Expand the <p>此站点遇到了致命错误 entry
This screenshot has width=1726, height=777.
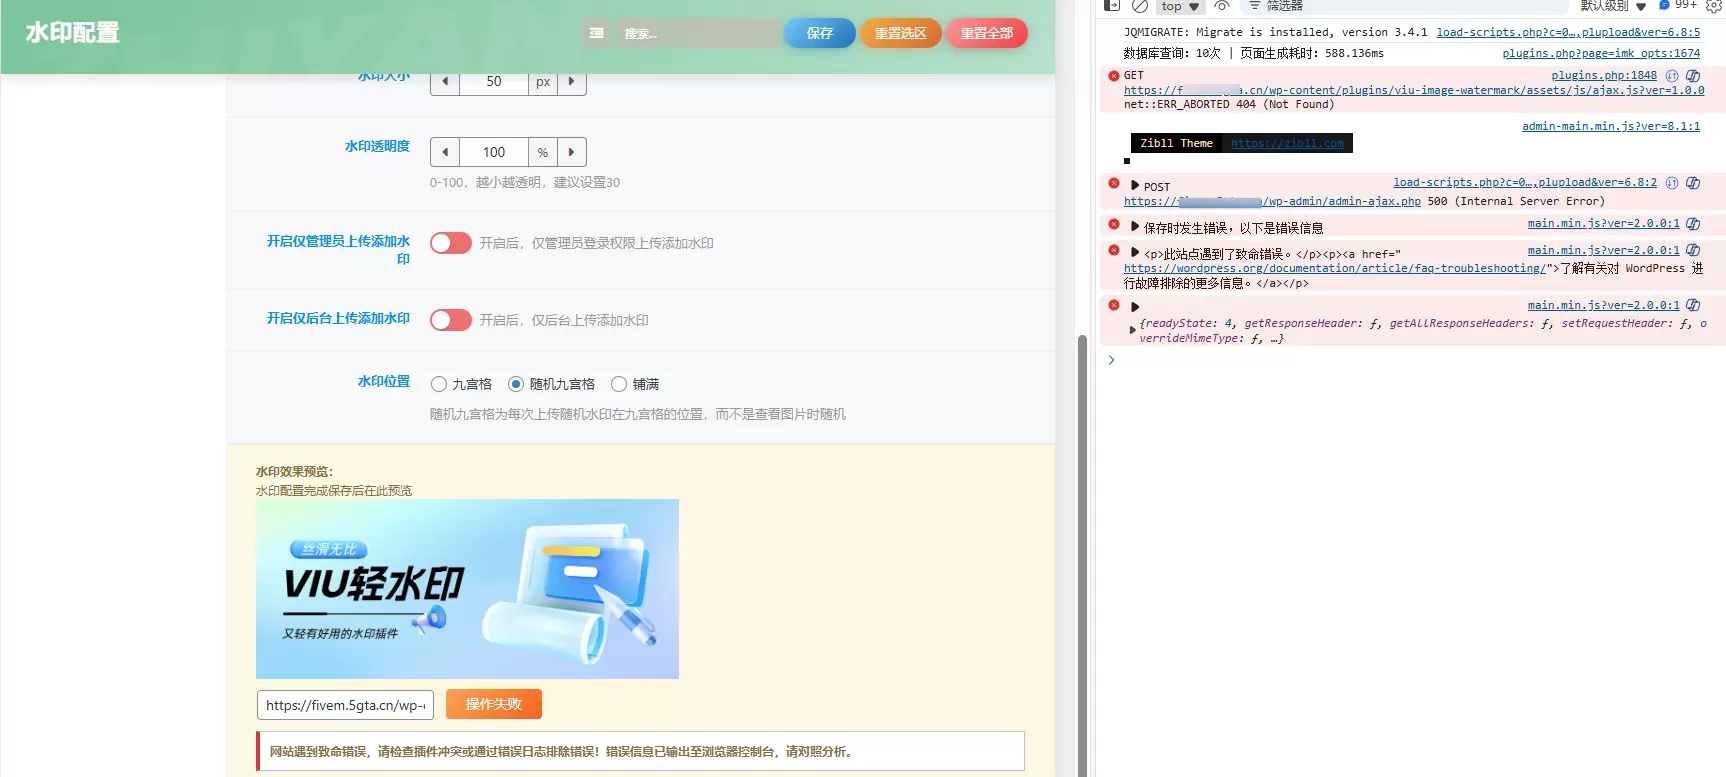(1135, 252)
